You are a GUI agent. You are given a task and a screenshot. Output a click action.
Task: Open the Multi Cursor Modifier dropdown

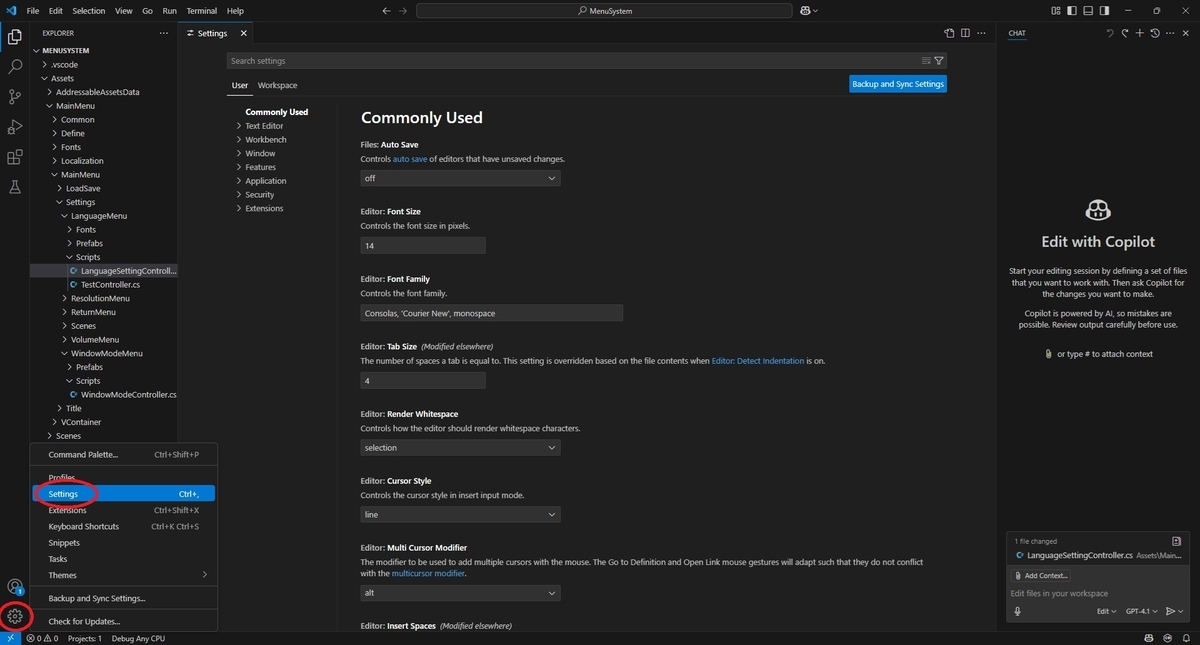pyautogui.click(x=460, y=593)
